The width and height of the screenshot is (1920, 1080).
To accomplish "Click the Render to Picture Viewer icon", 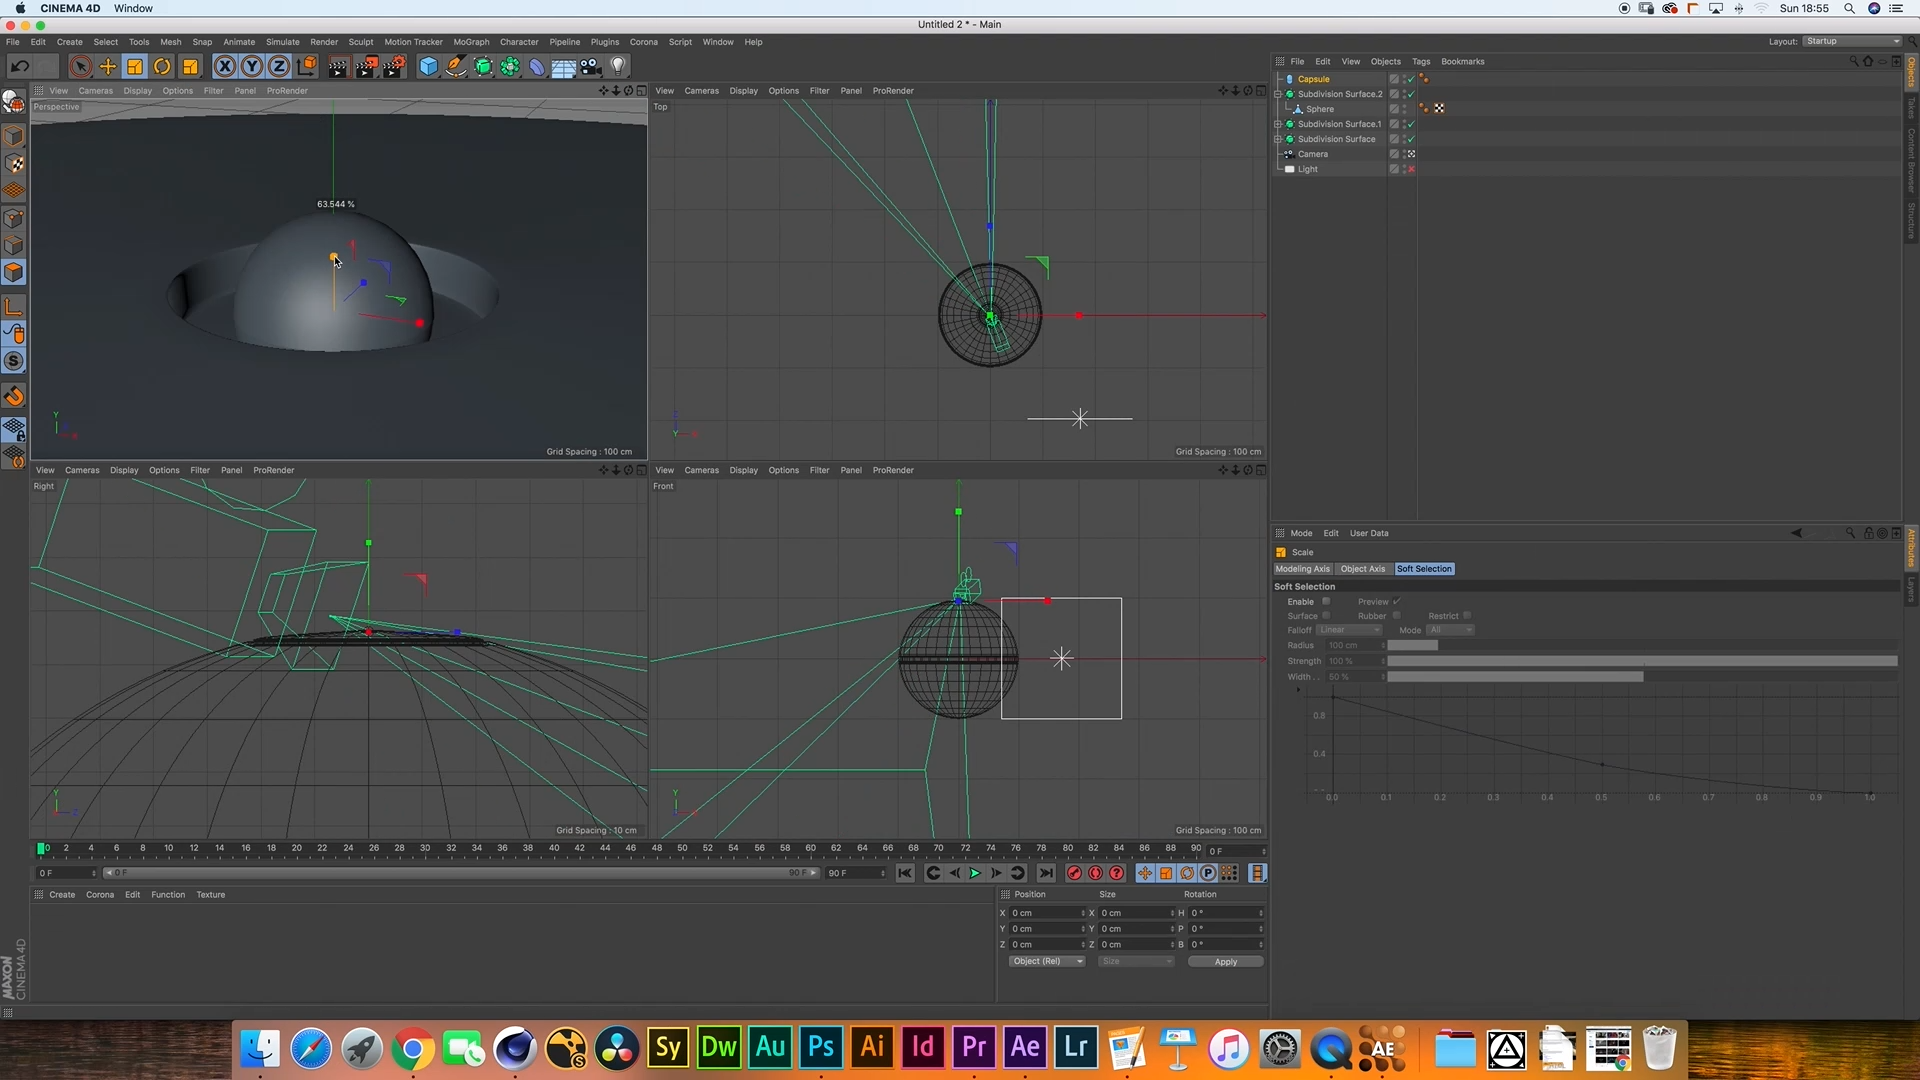I will coord(366,67).
